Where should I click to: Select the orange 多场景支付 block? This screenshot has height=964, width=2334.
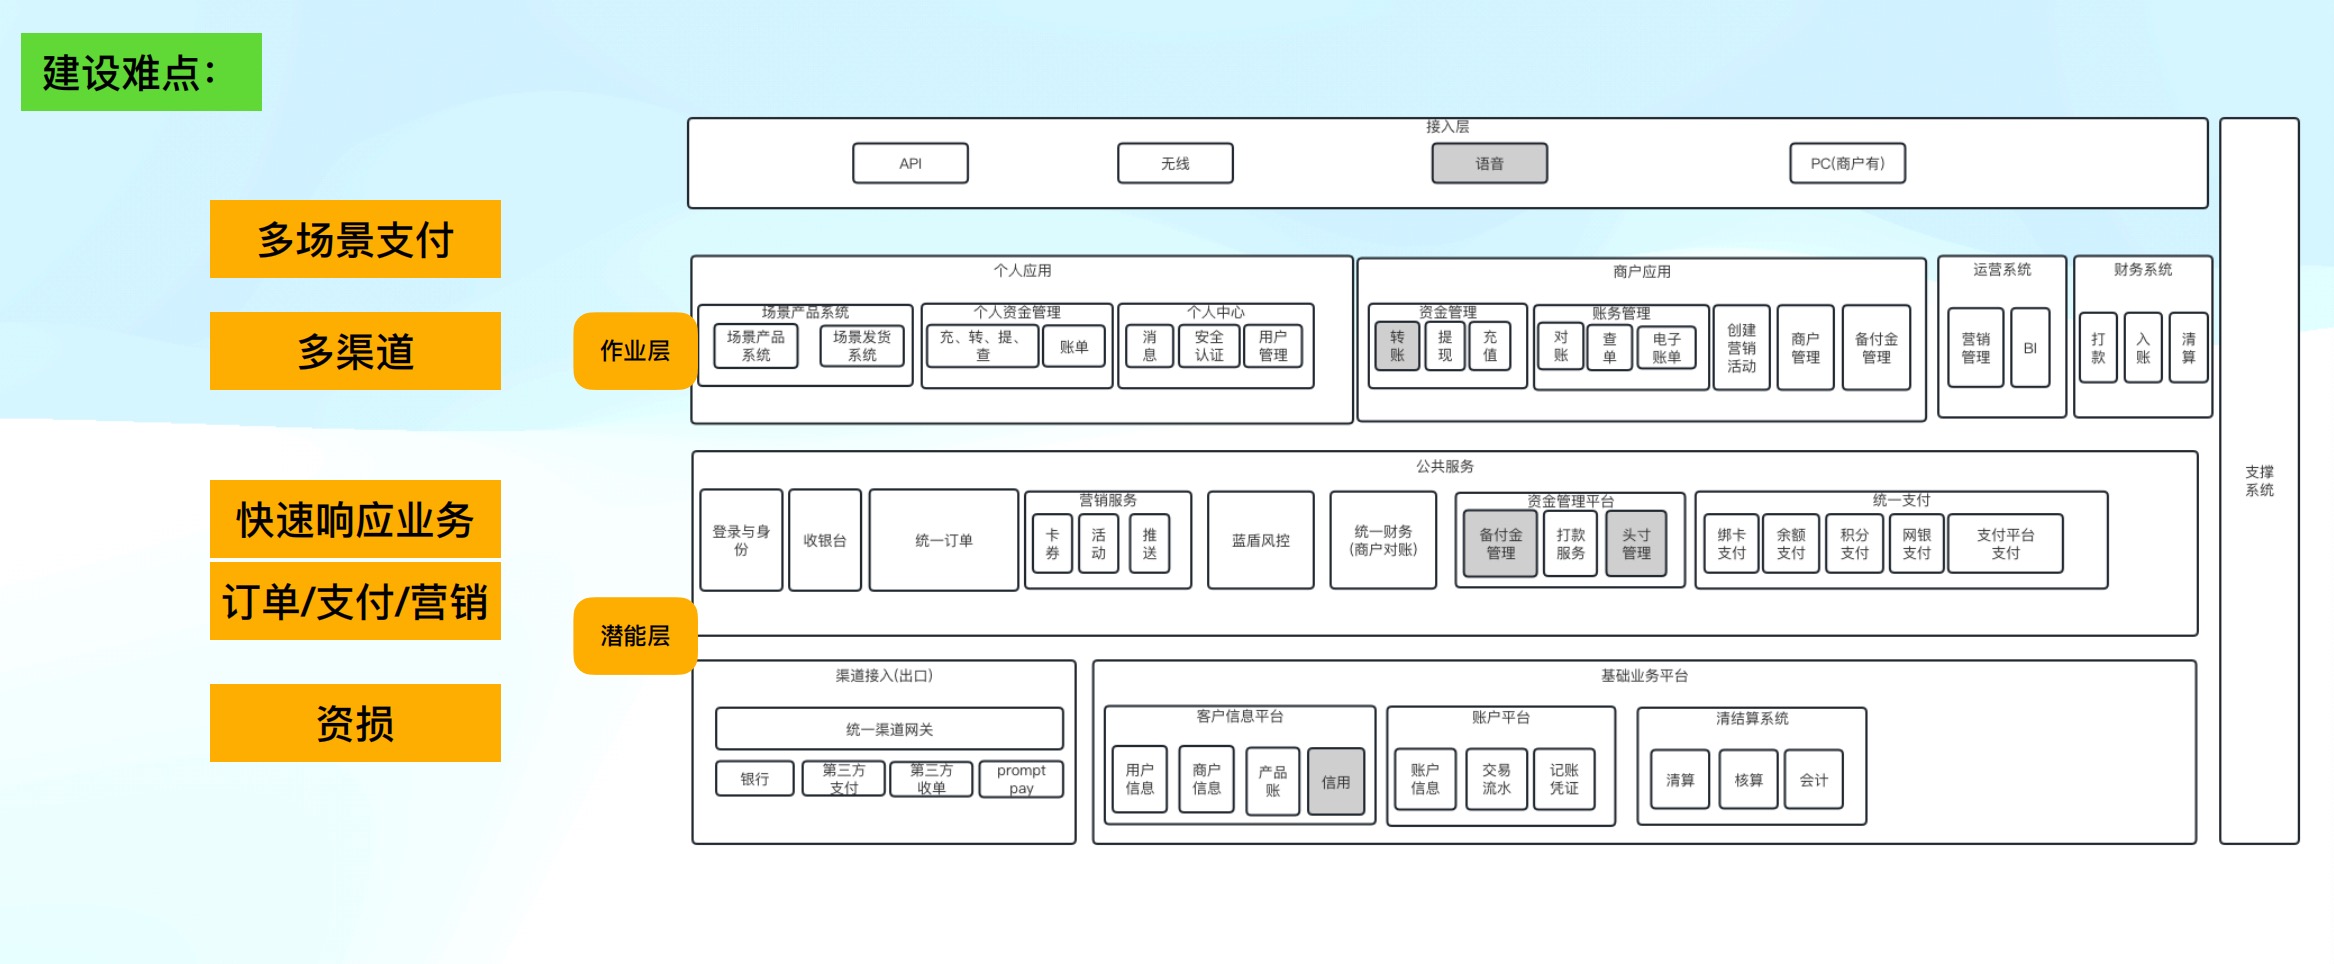[355, 239]
